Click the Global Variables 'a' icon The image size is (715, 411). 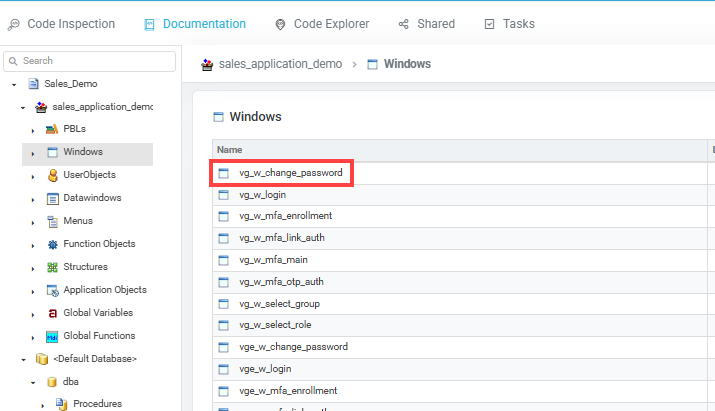coord(52,313)
